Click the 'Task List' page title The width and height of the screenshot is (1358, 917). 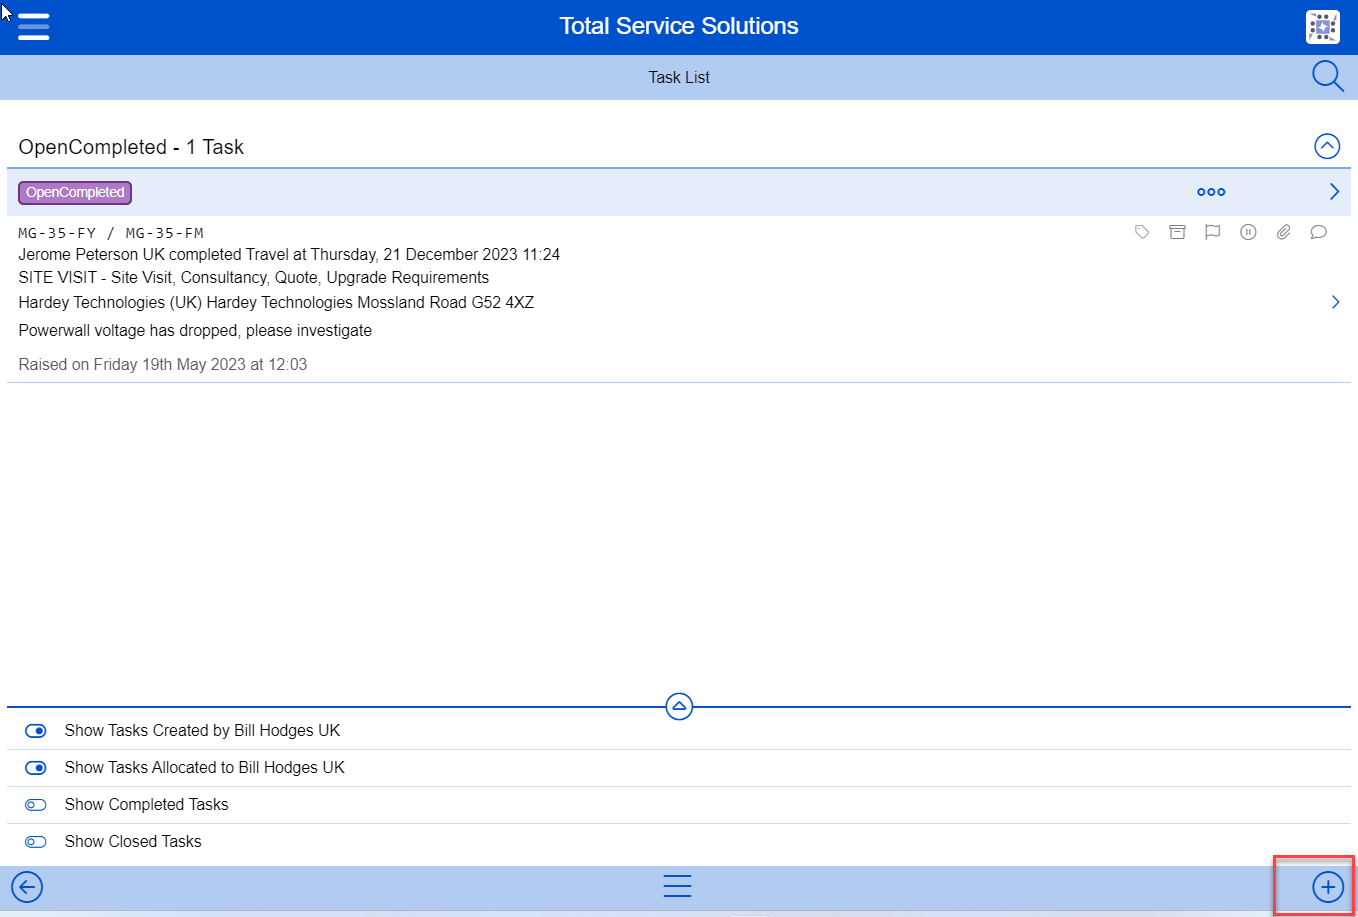click(x=679, y=77)
